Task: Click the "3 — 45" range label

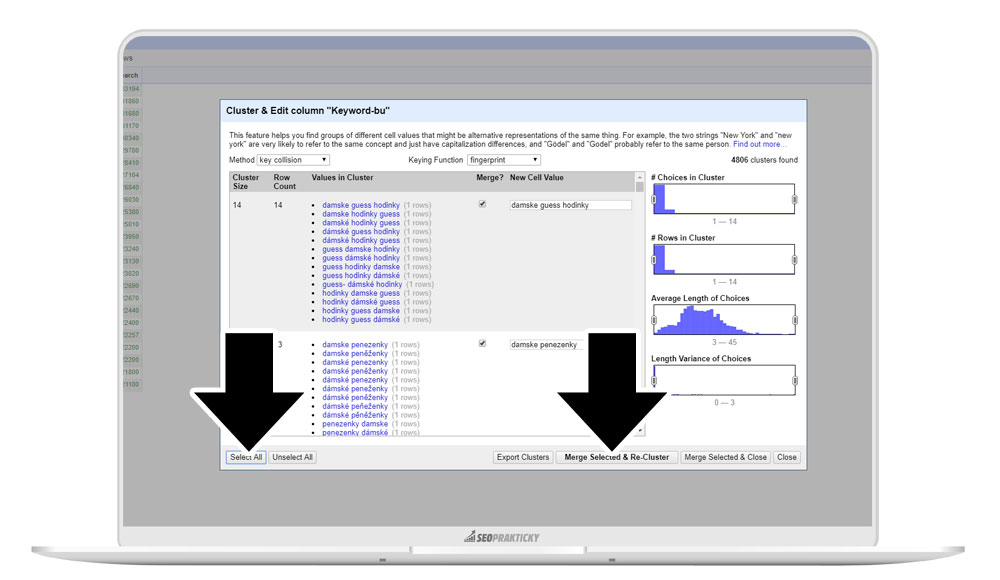Action: pyautogui.click(x=724, y=343)
